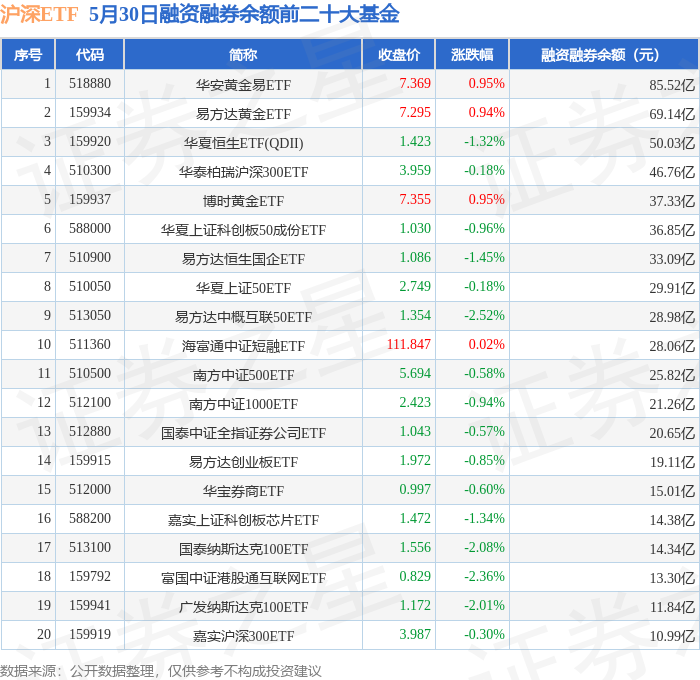The width and height of the screenshot is (700, 680).
Task: Click closing price 3.959
Action: point(415,171)
